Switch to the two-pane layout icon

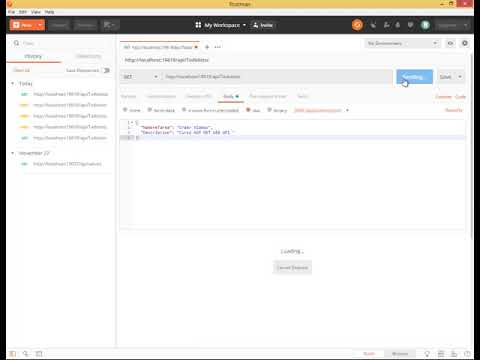point(441,354)
